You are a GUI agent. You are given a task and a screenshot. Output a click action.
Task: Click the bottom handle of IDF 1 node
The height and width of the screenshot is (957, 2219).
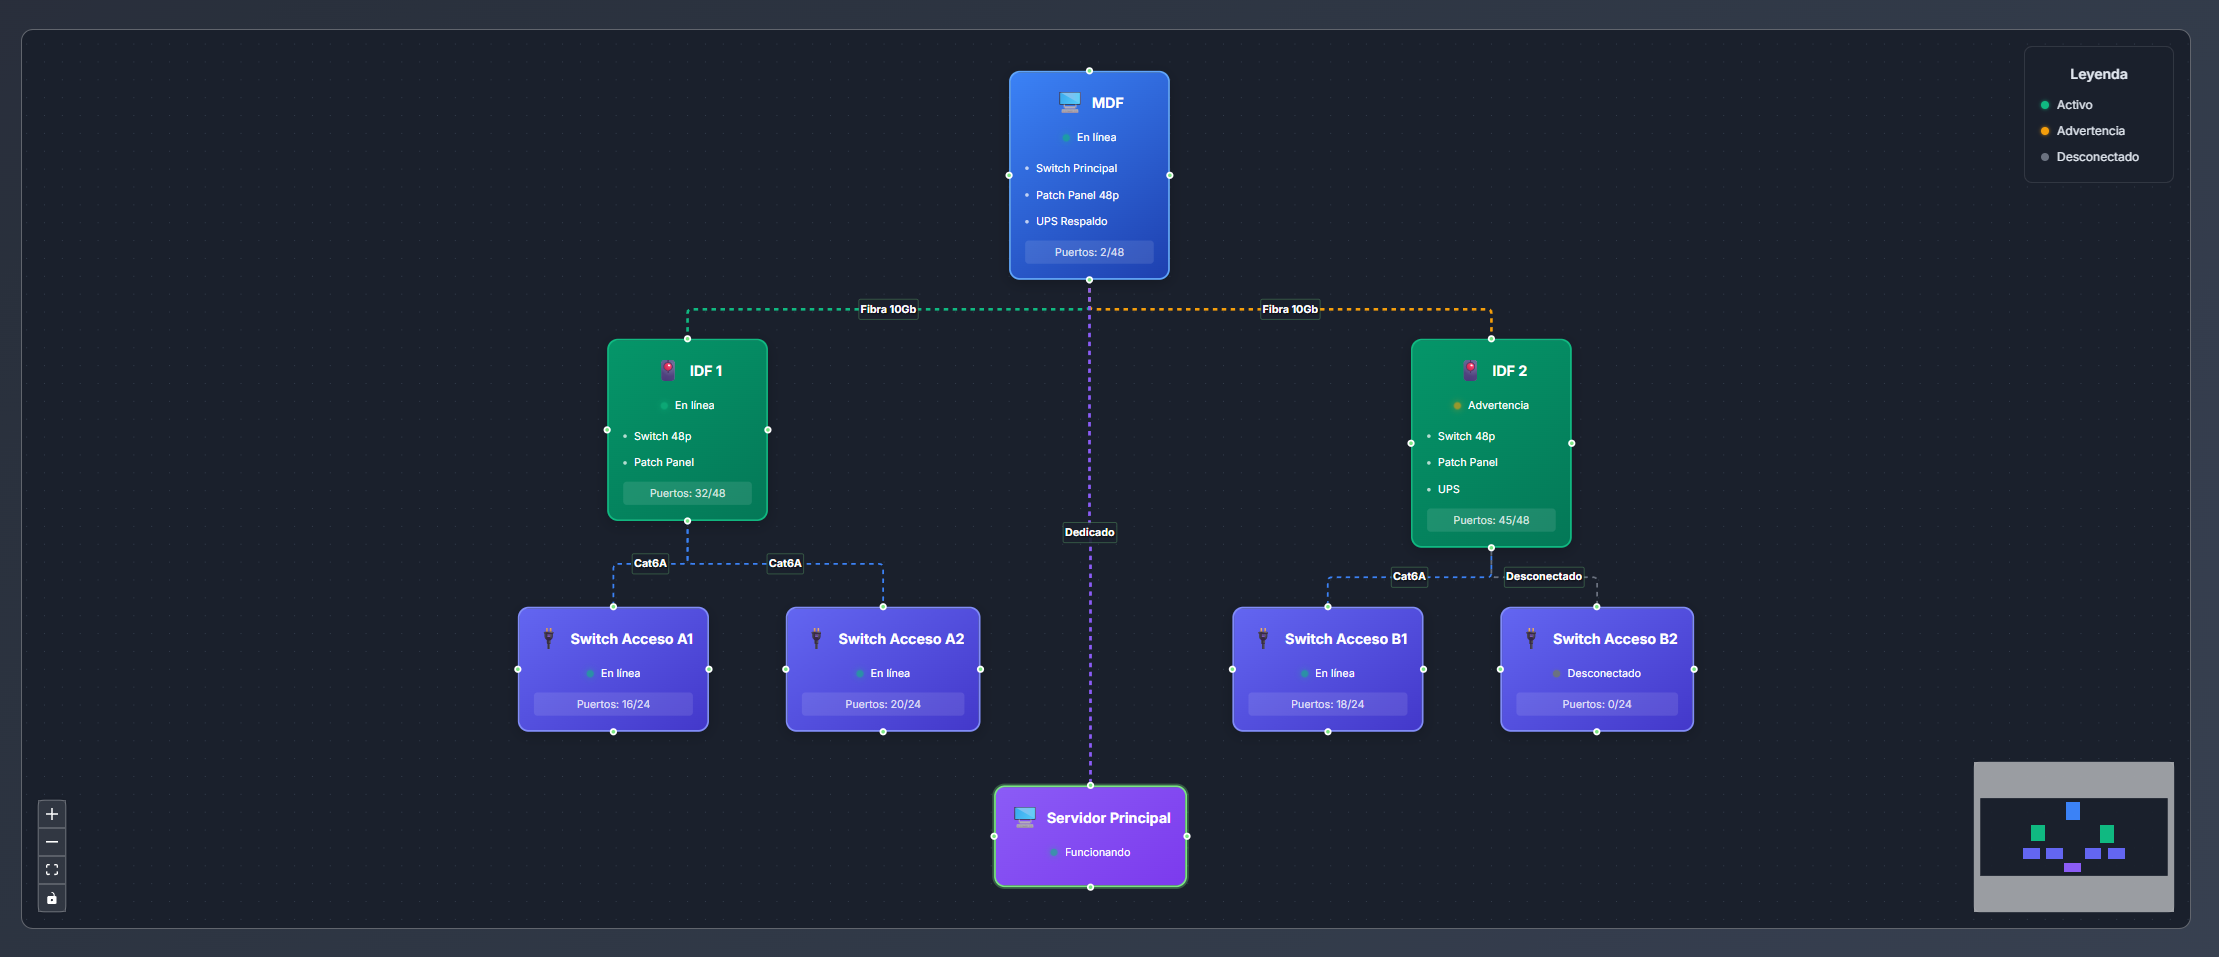point(687,521)
